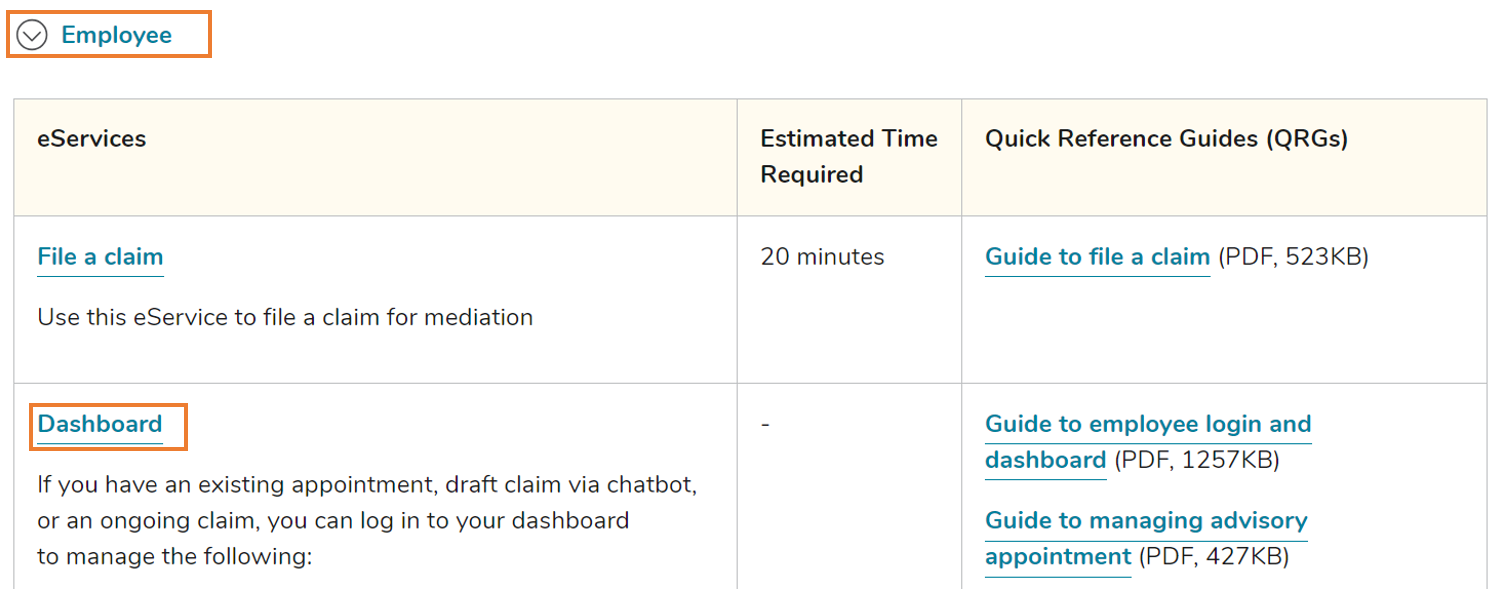Click the line about logging in to your dashboard
Image resolution: width=1499 pixels, height=615 pixels.
[x=333, y=521]
